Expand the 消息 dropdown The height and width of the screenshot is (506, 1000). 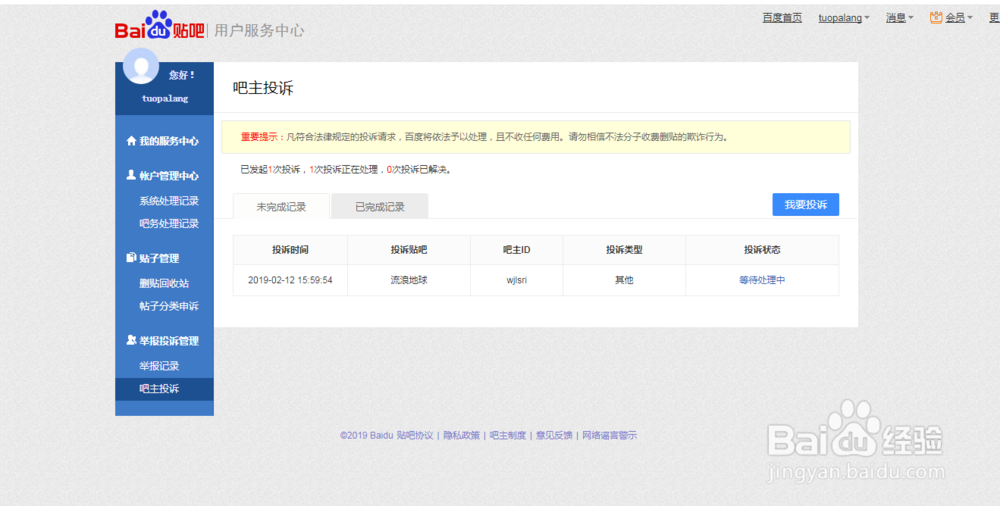tap(899, 18)
